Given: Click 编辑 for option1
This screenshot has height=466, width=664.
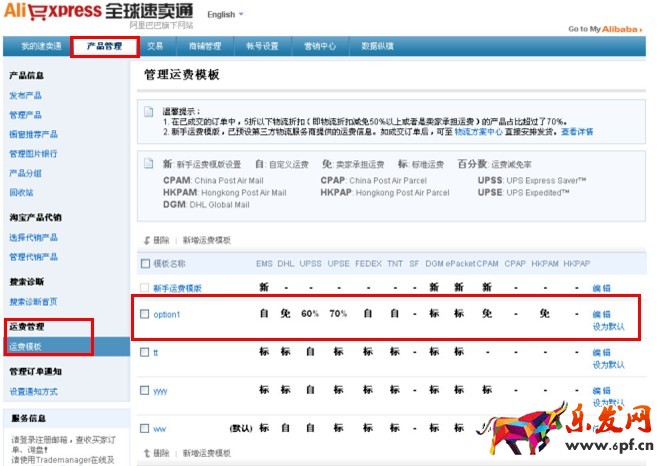Looking at the screenshot, I should click(601, 314).
